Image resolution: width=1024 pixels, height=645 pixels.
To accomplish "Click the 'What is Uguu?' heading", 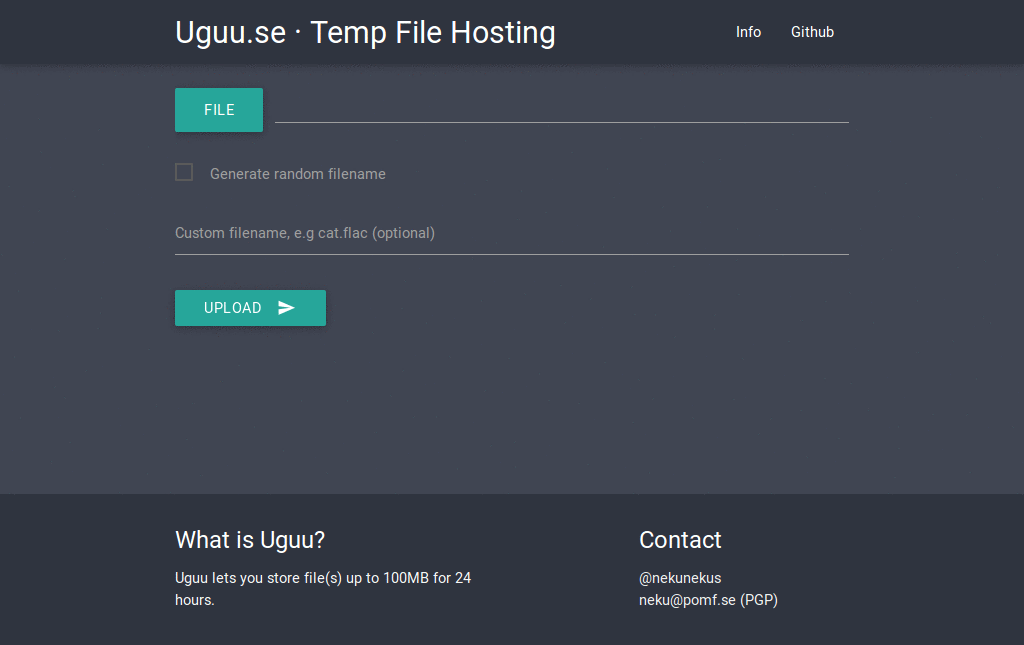I will pyautogui.click(x=250, y=540).
